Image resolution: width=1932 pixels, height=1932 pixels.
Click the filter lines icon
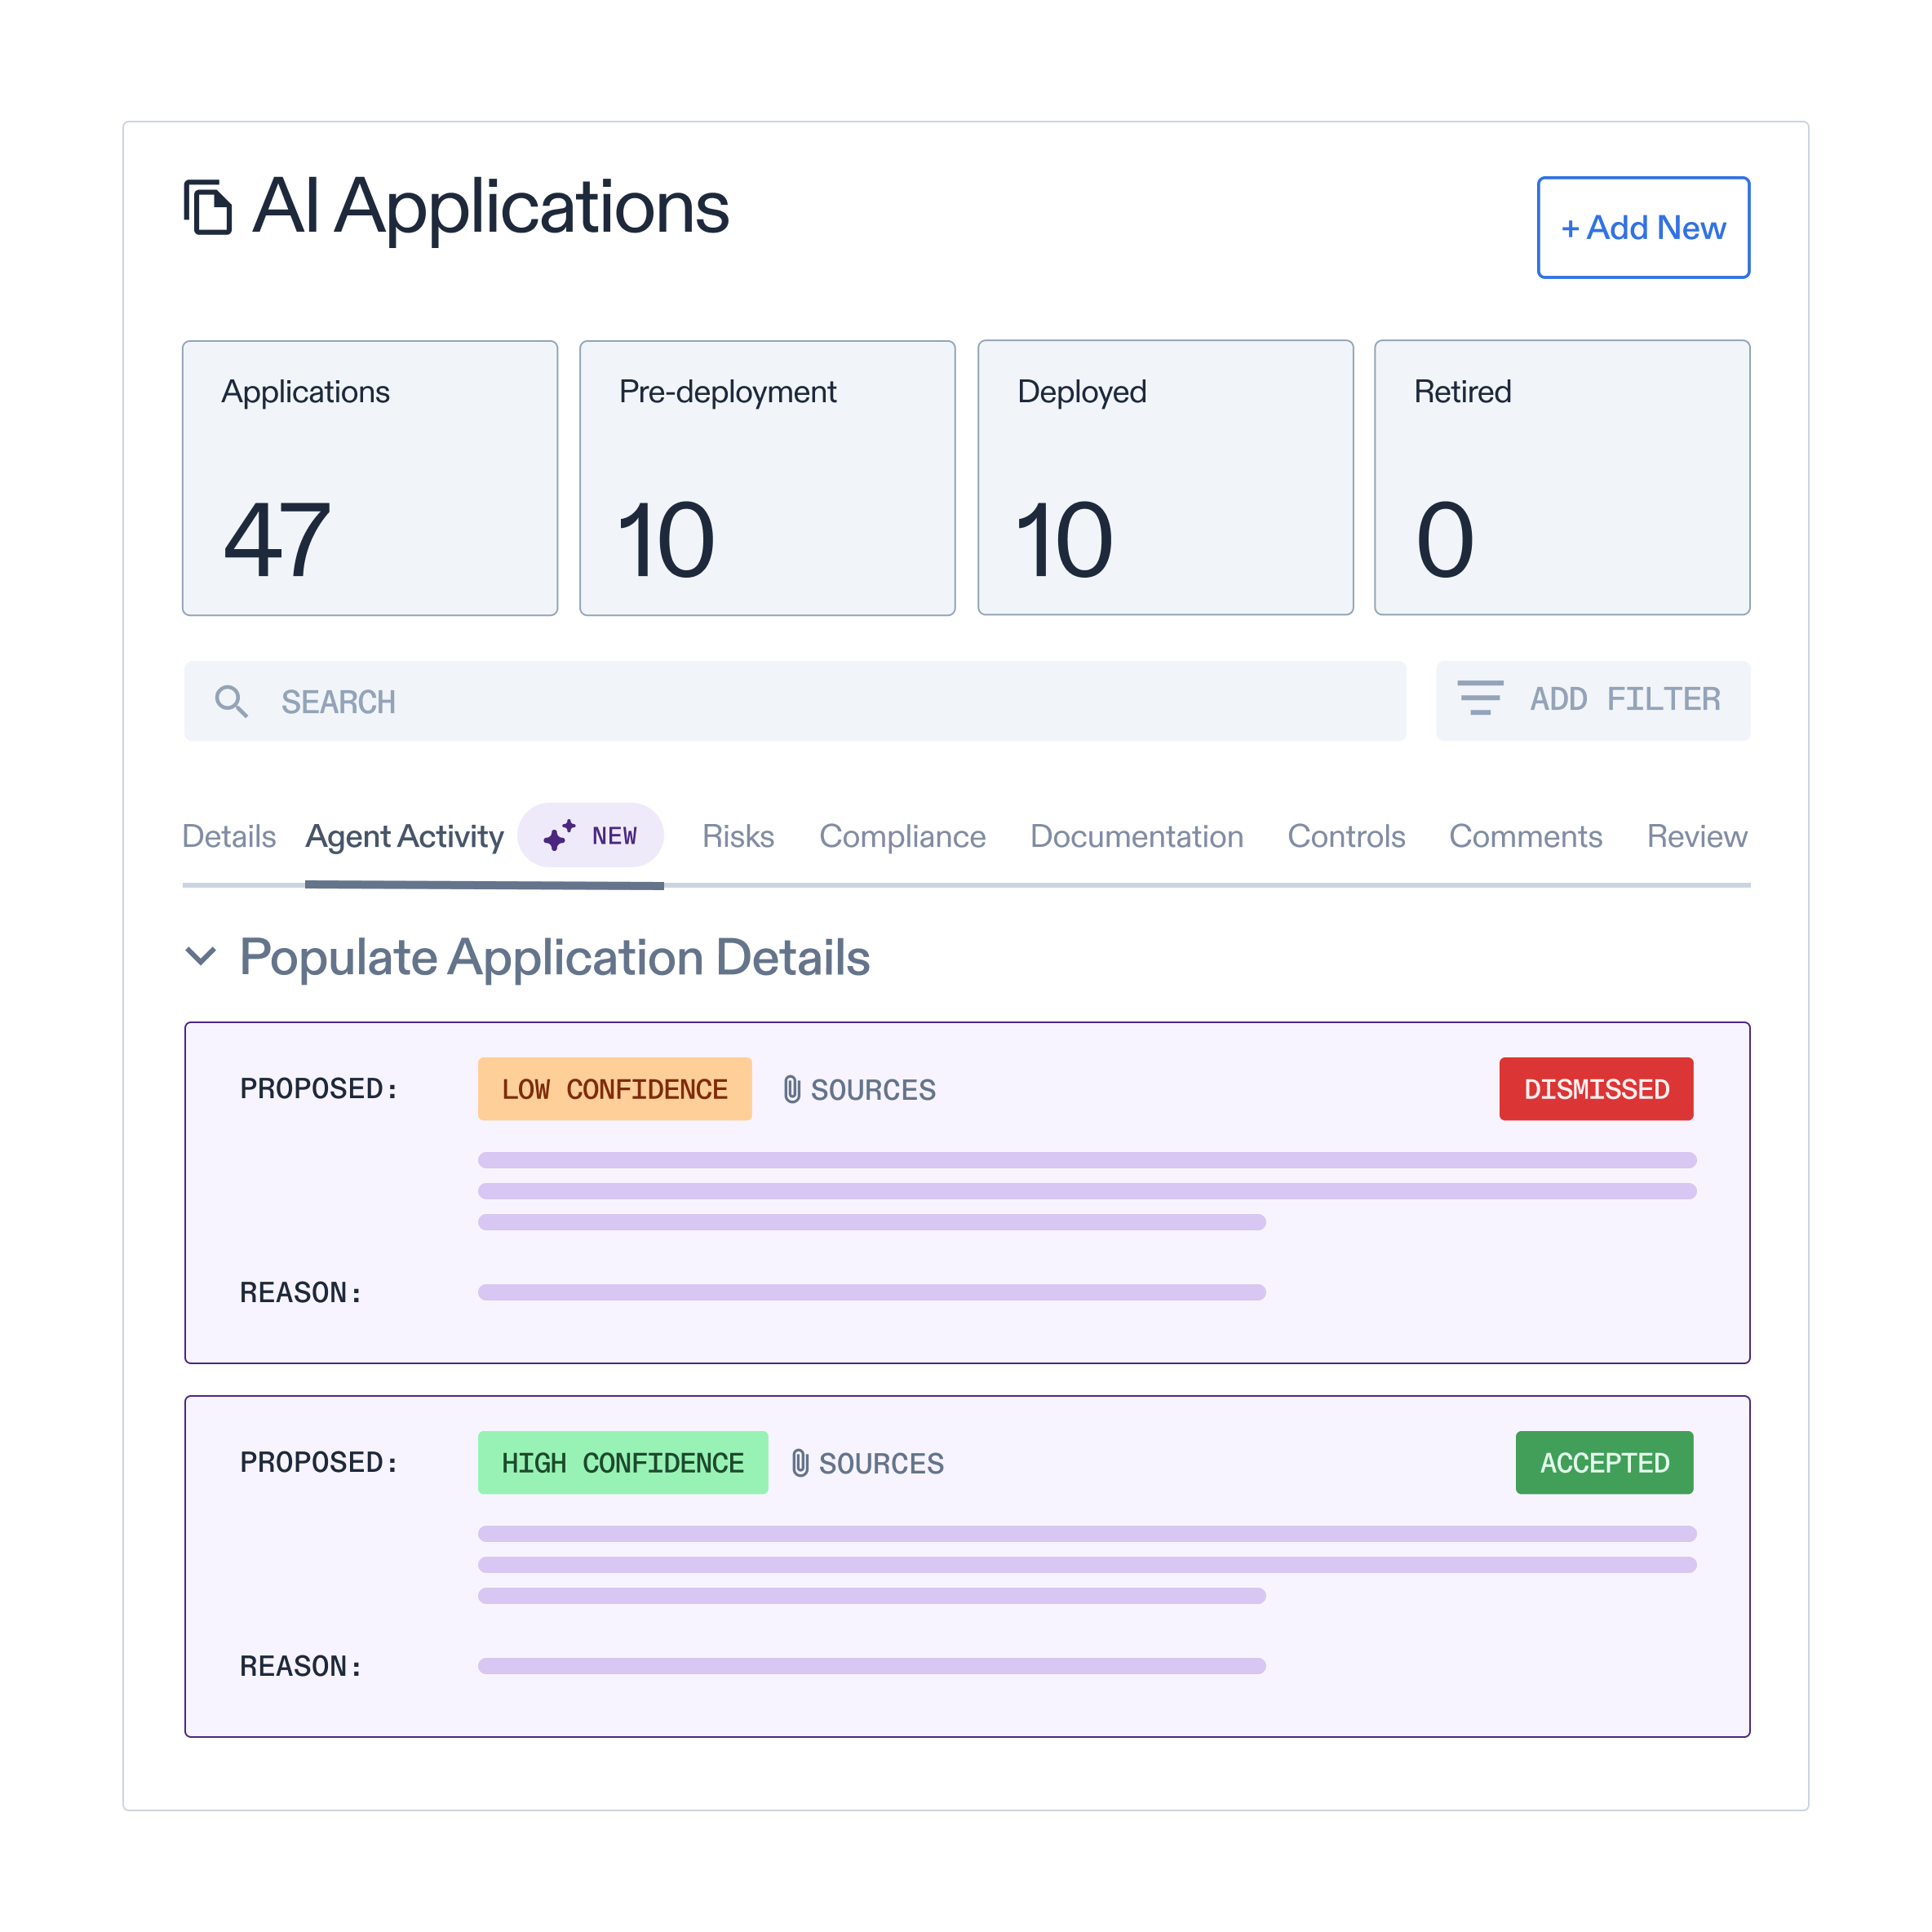(1480, 698)
